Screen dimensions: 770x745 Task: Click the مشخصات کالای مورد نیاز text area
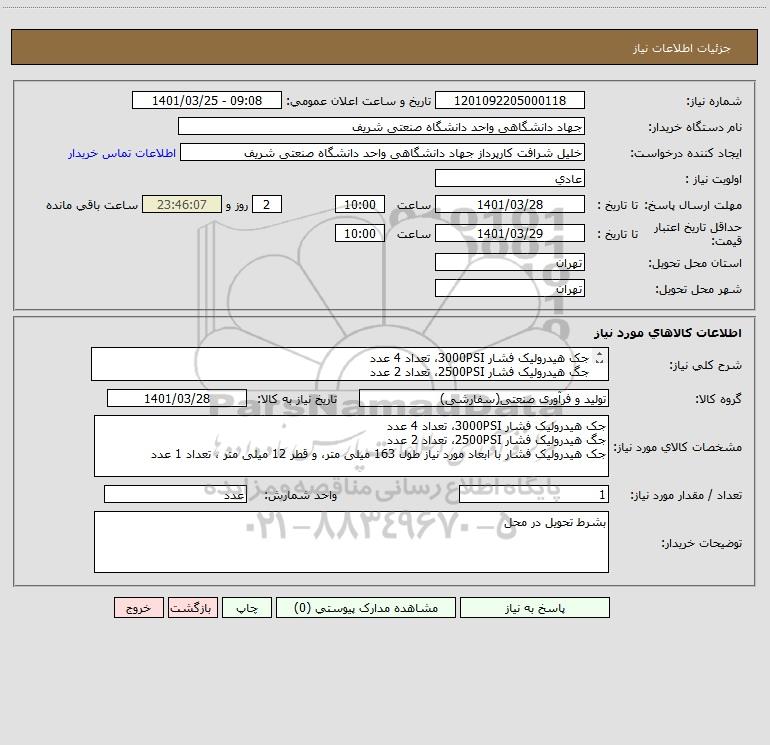(351, 446)
